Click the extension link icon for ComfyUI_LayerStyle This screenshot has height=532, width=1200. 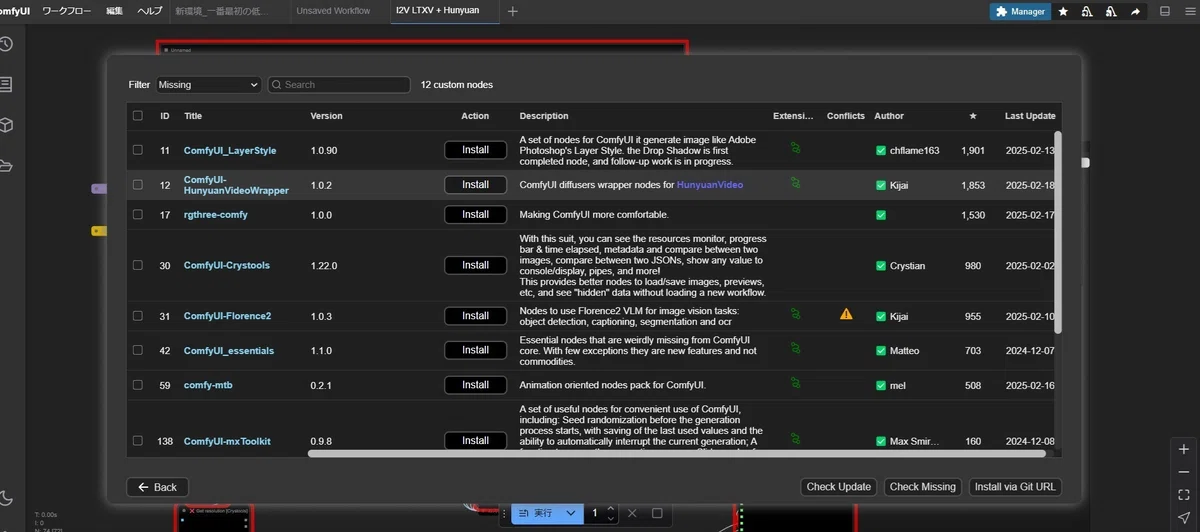click(795, 148)
